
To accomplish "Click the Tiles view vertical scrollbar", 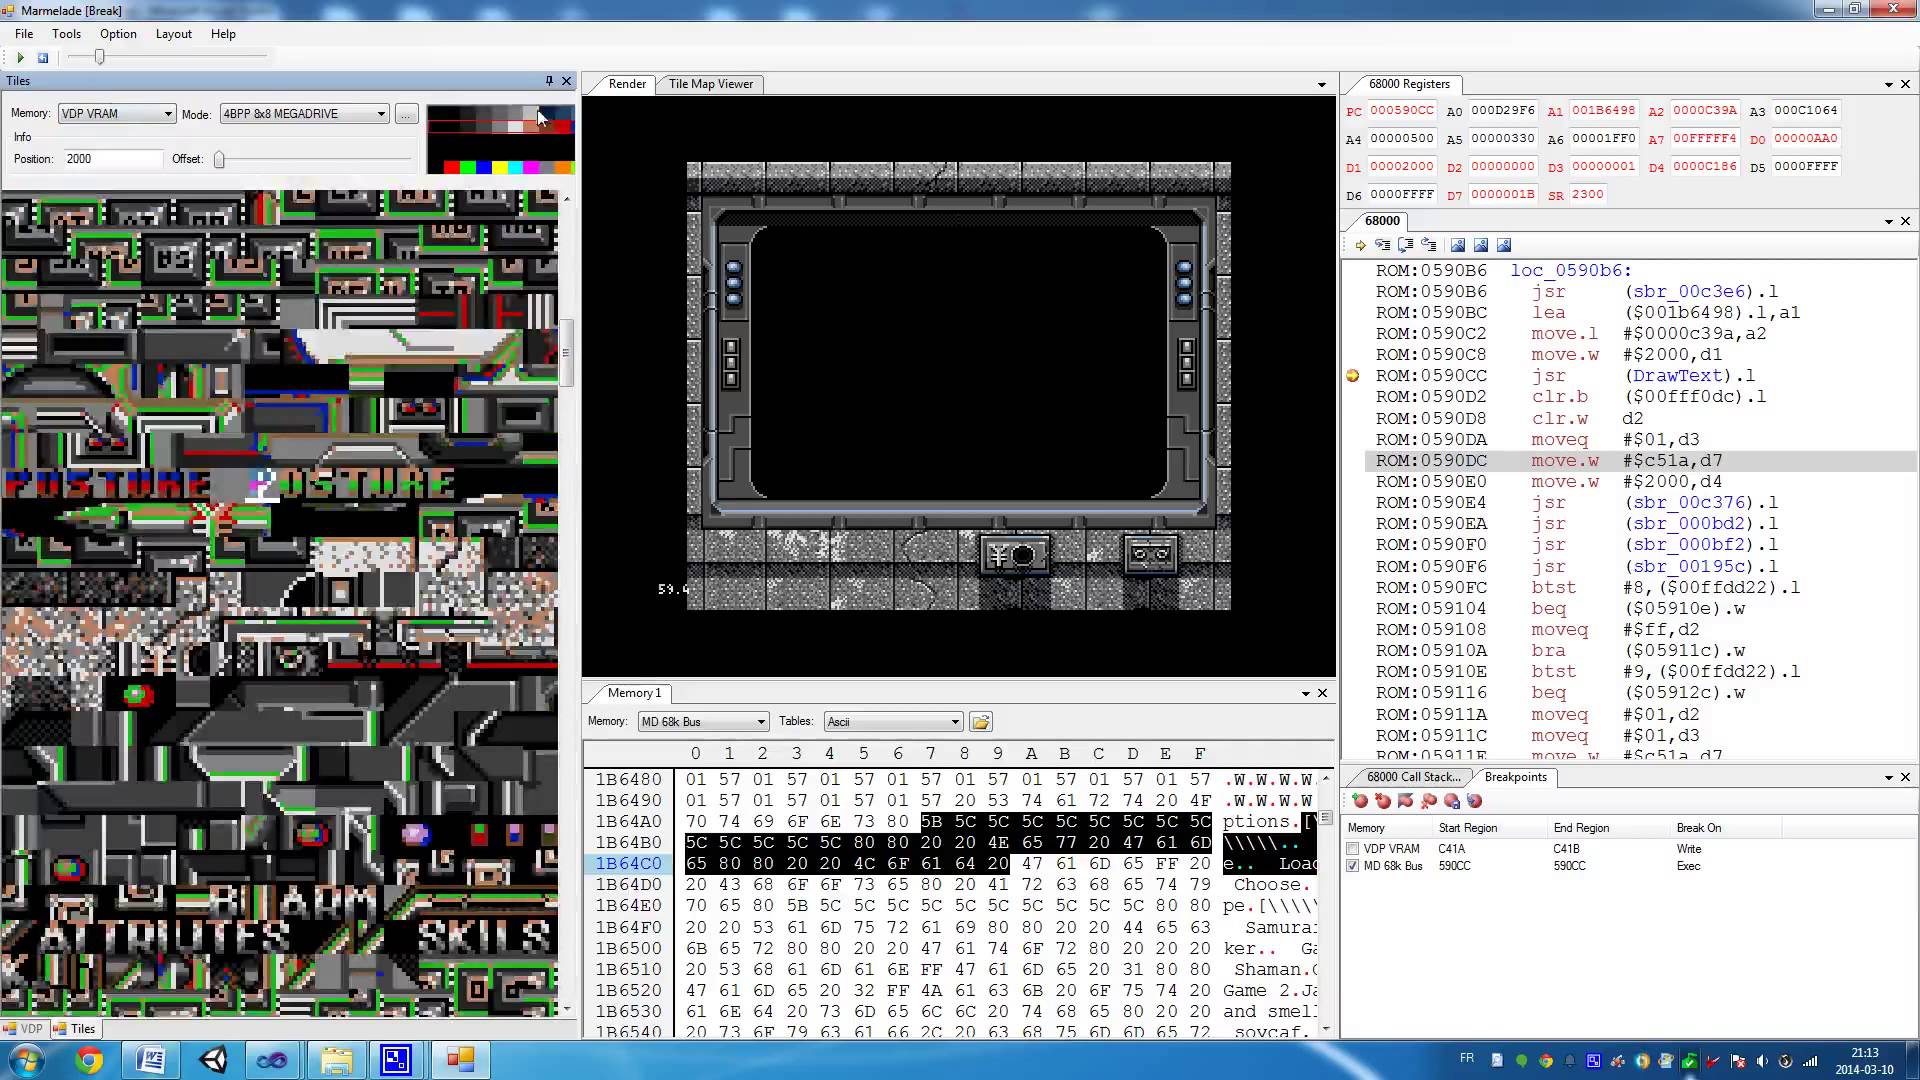I will tap(566, 353).
